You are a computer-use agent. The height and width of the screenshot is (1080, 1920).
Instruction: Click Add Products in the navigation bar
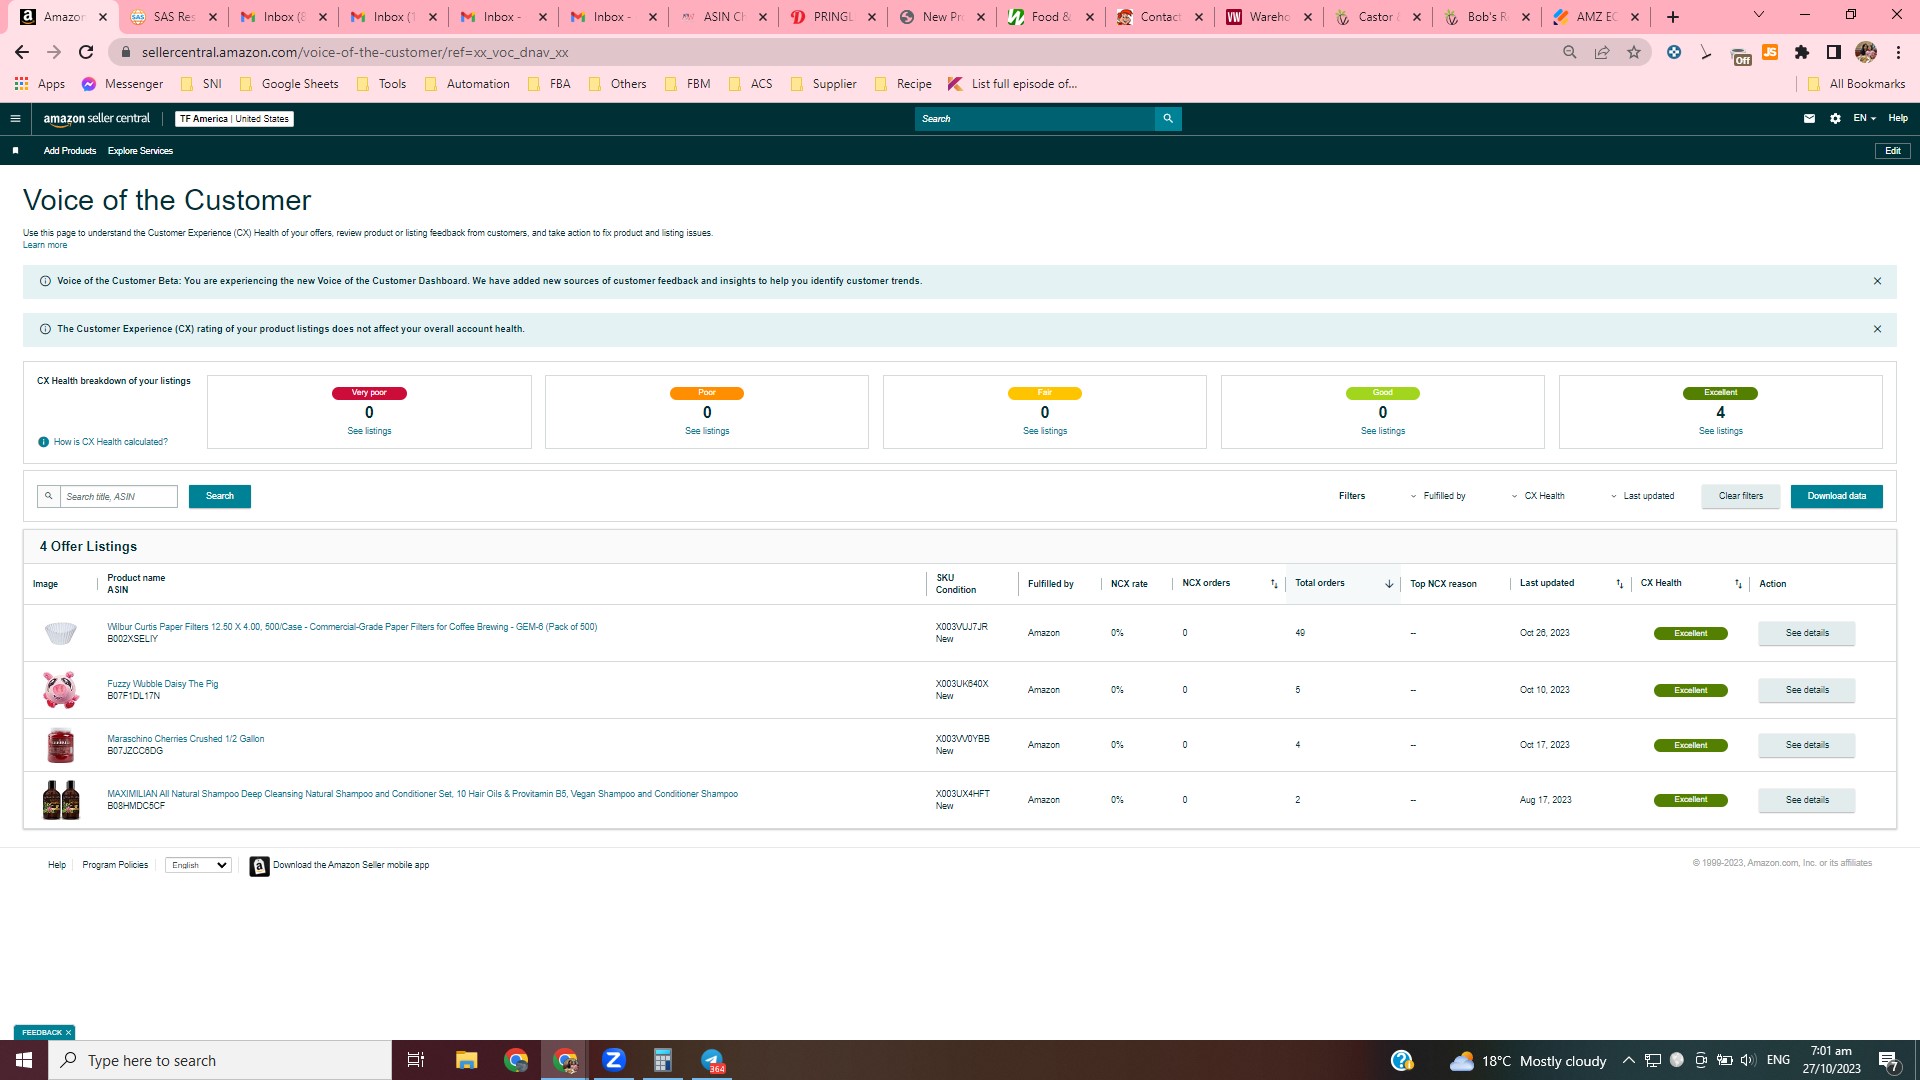point(70,151)
